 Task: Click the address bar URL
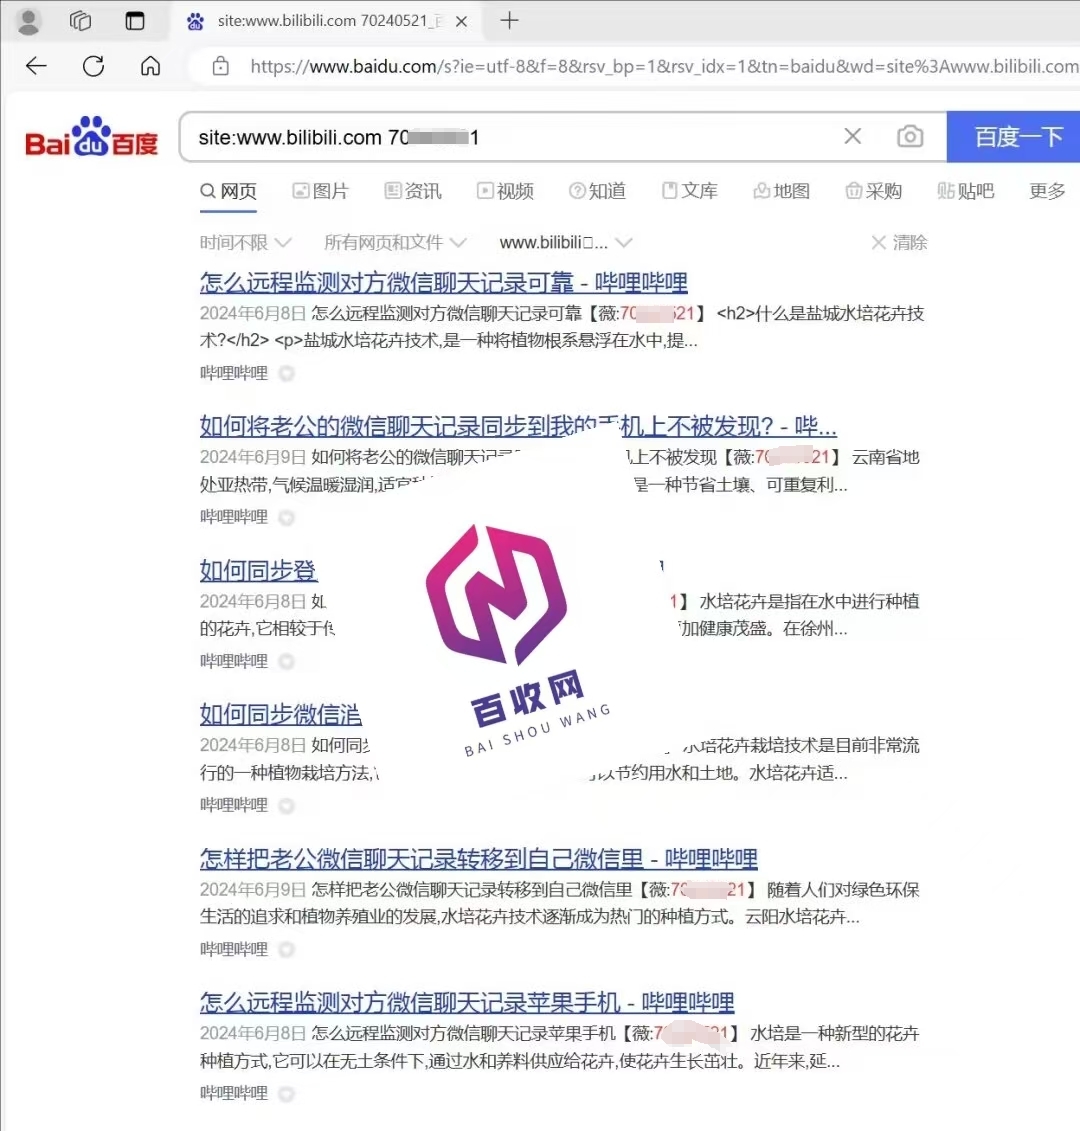(664, 66)
